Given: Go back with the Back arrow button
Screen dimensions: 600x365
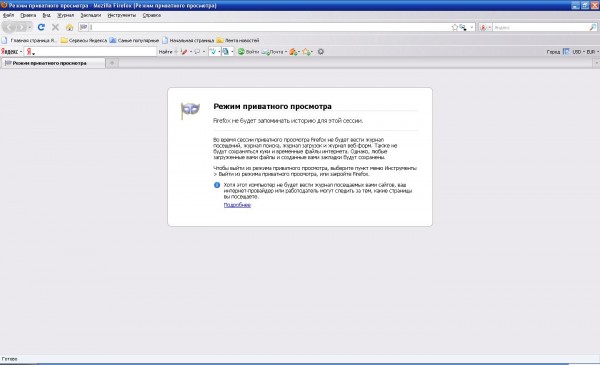Looking at the screenshot, I should click(x=9, y=27).
